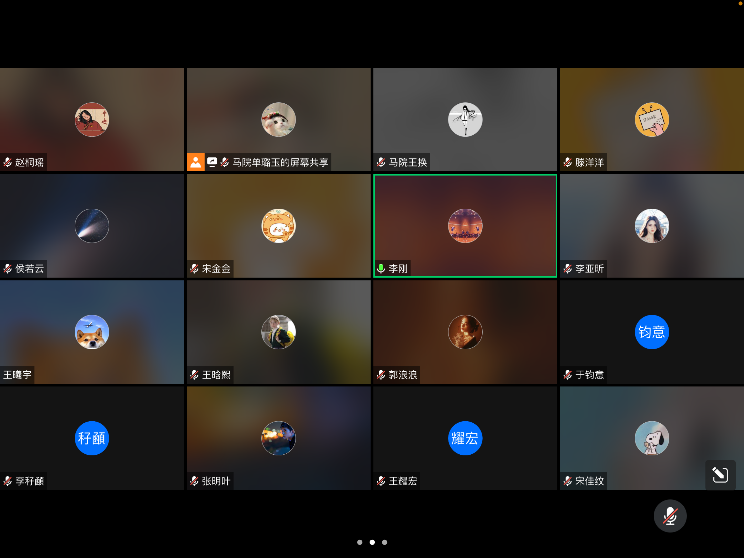
Task: Switch to the first page dot
Action: [360, 542]
